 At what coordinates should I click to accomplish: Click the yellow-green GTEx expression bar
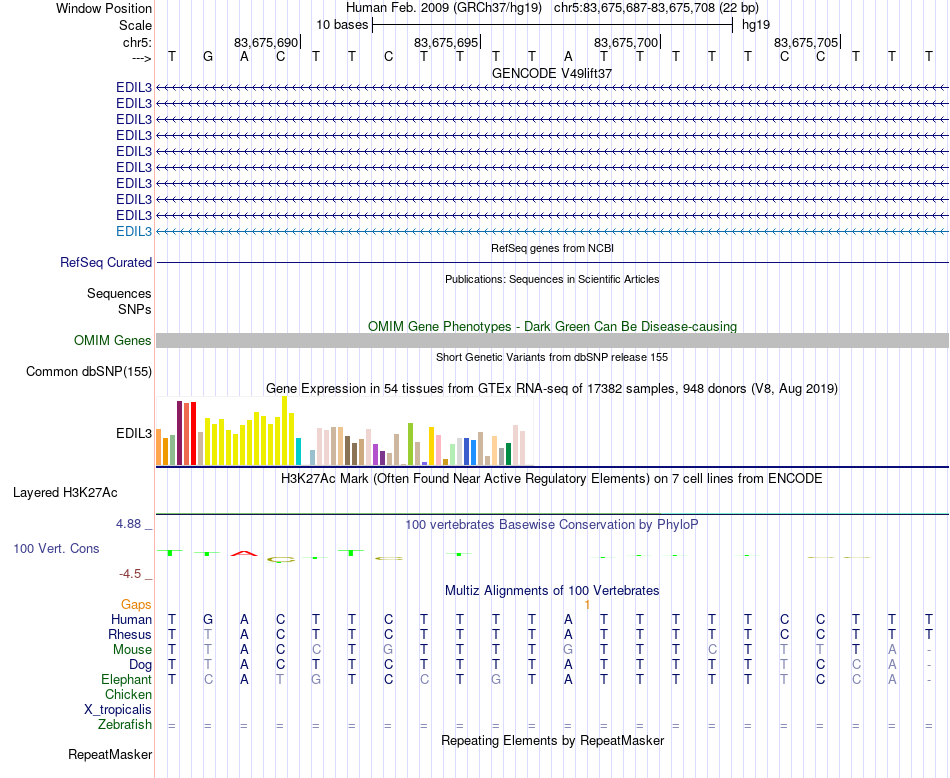coord(410,444)
